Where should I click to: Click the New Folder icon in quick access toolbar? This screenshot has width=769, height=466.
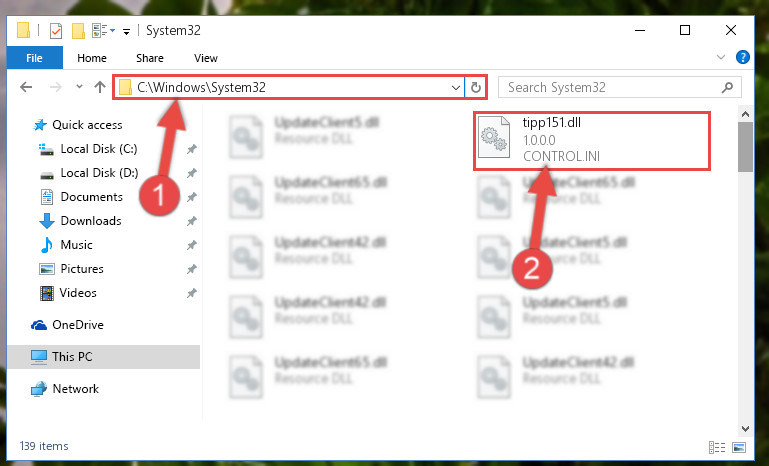point(78,31)
